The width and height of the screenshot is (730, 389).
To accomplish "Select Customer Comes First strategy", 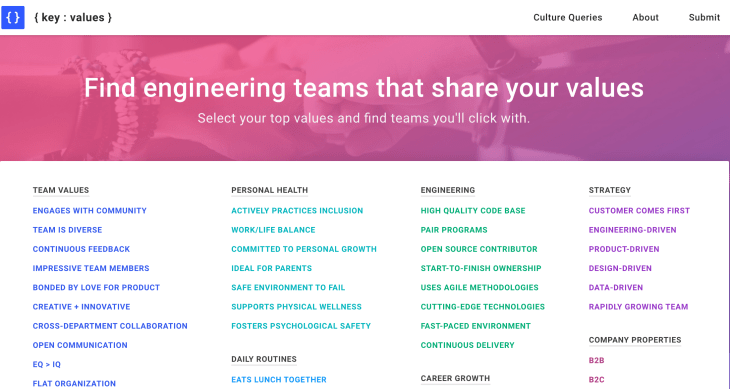I will point(639,211).
